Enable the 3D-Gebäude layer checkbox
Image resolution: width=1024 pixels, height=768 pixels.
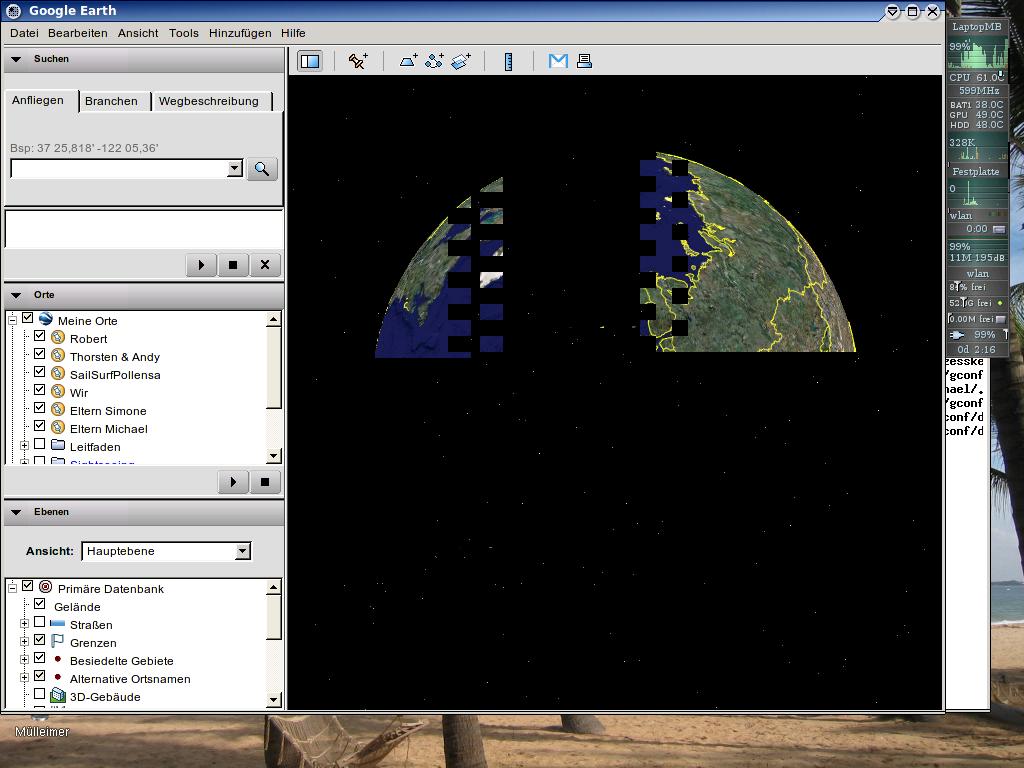tap(40, 695)
